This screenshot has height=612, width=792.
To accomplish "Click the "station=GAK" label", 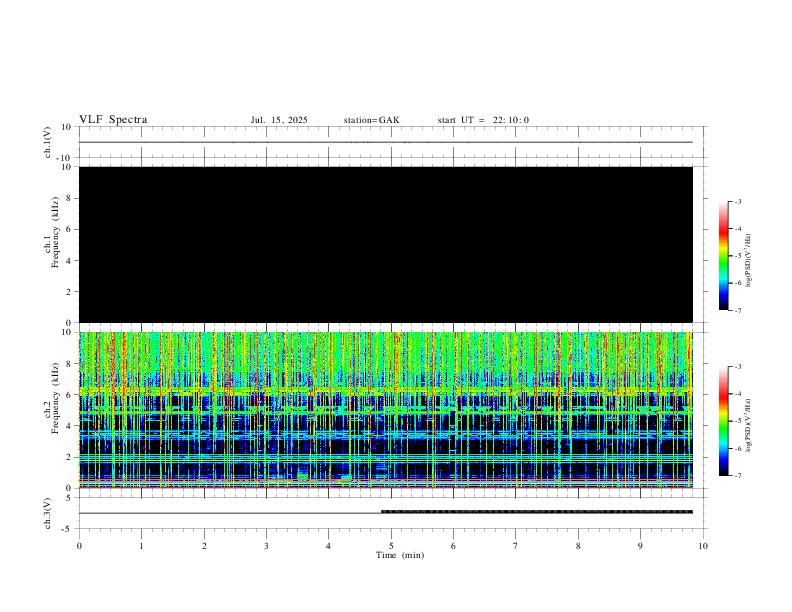I will (371, 120).
